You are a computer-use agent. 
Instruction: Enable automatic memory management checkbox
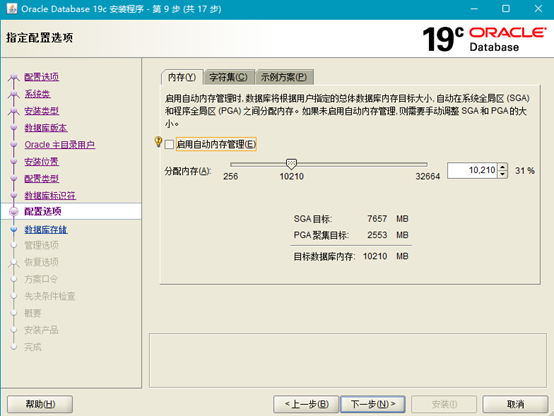[x=169, y=144]
